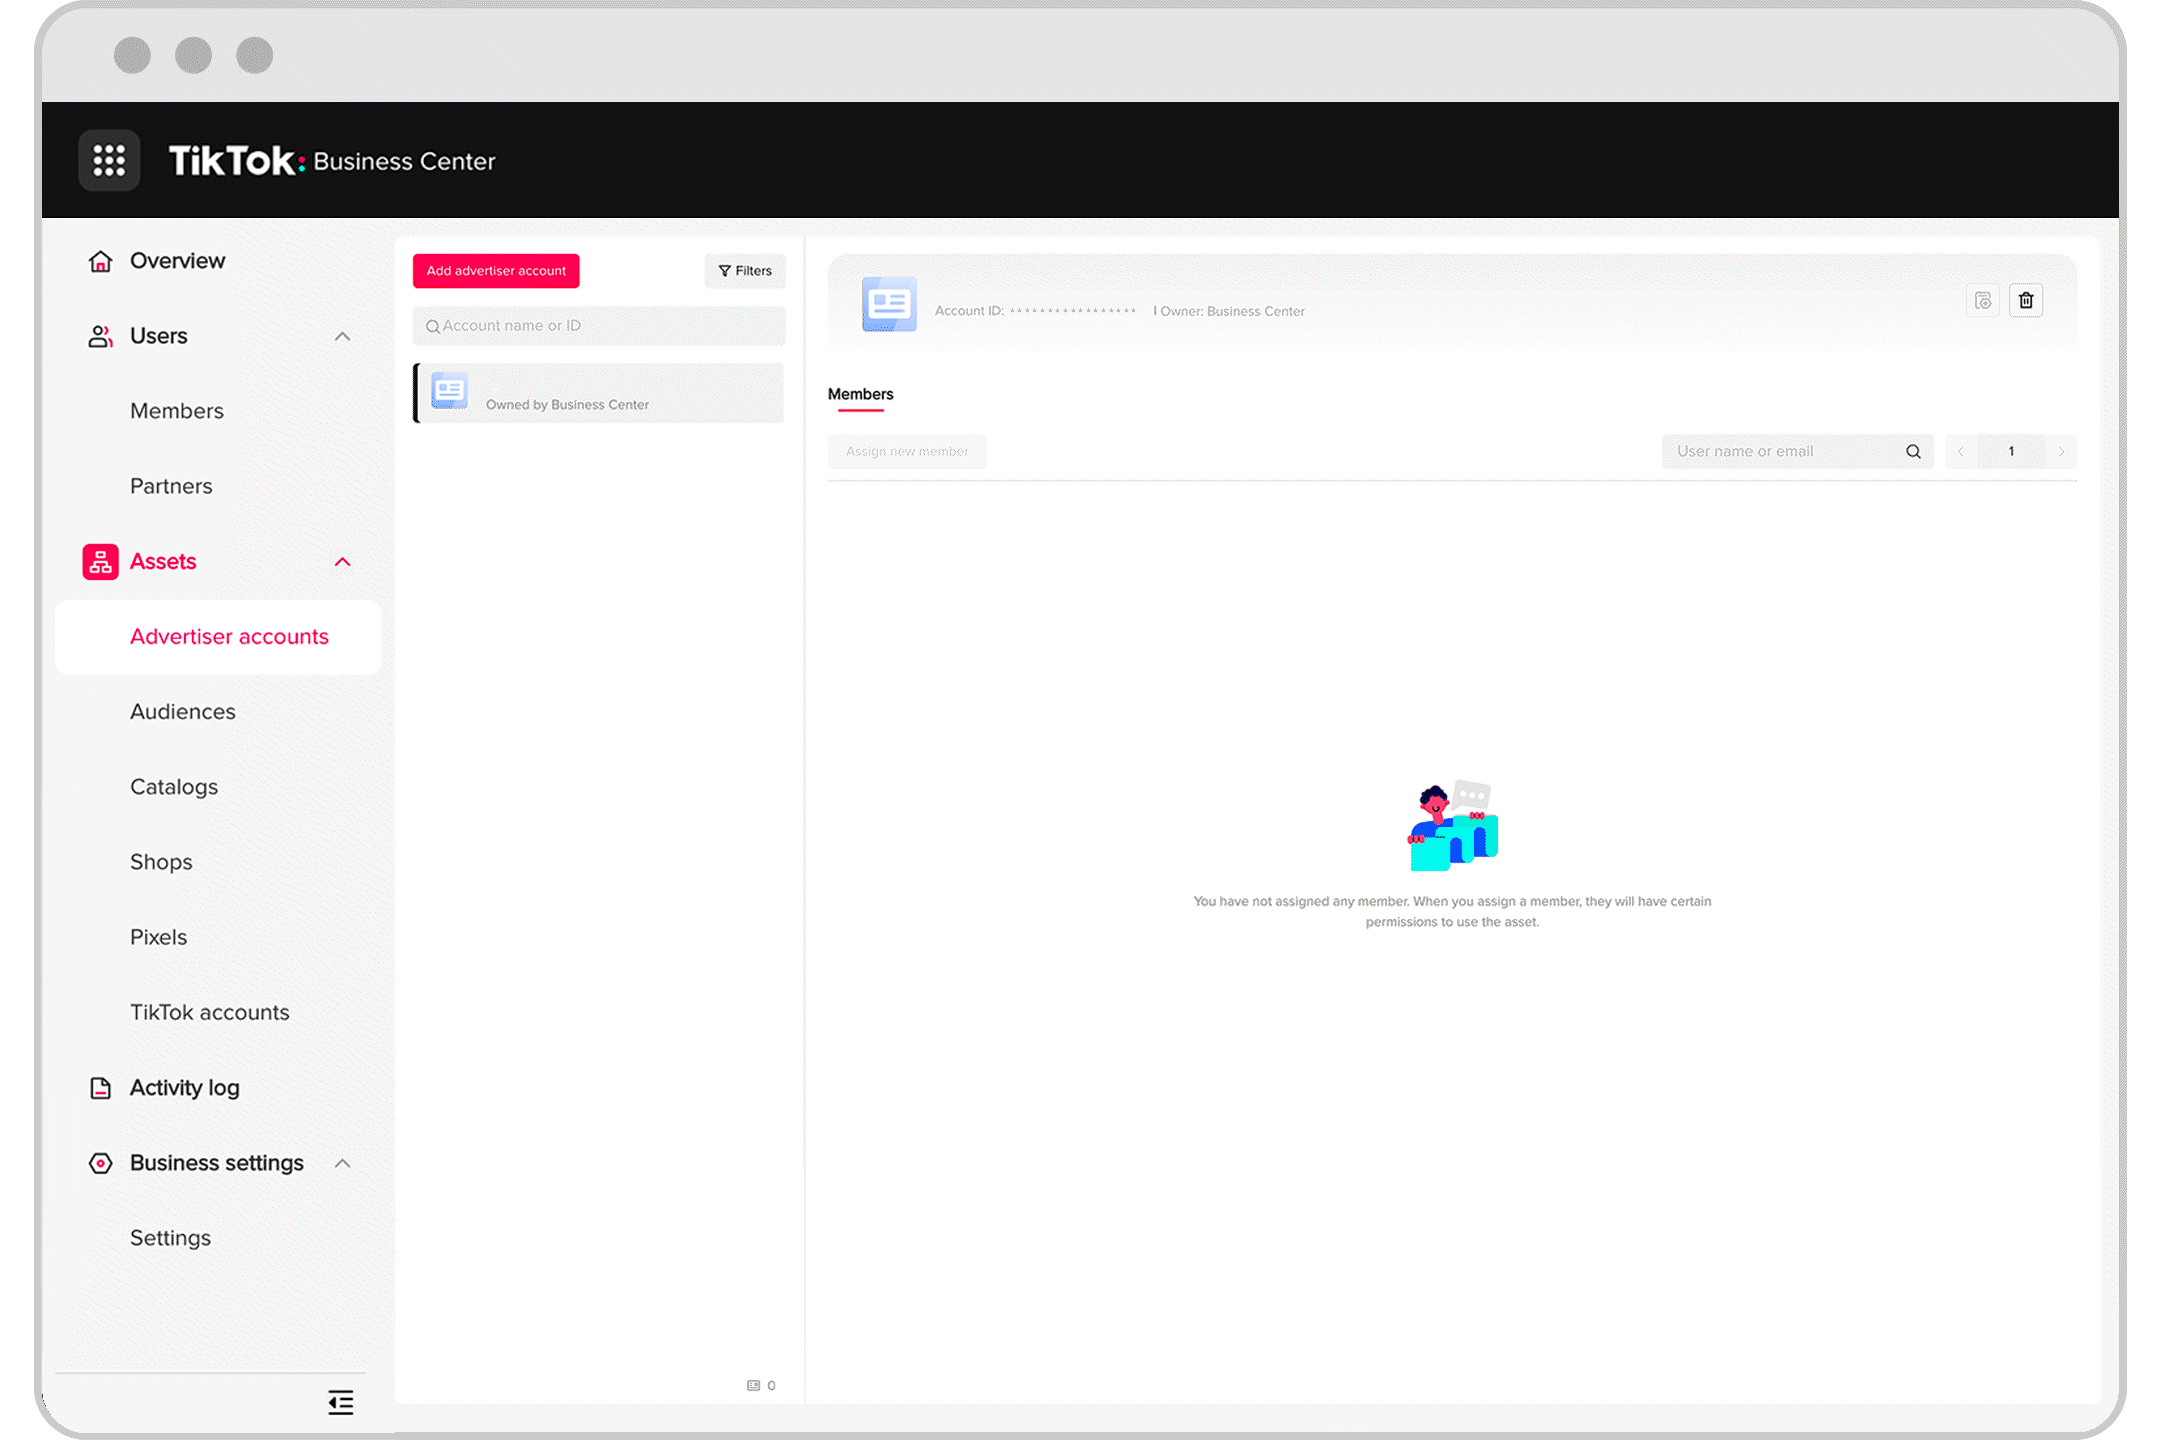Click the Assign new member button
The width and height of the screenshot is (2160, 1440).
(905, 452)
